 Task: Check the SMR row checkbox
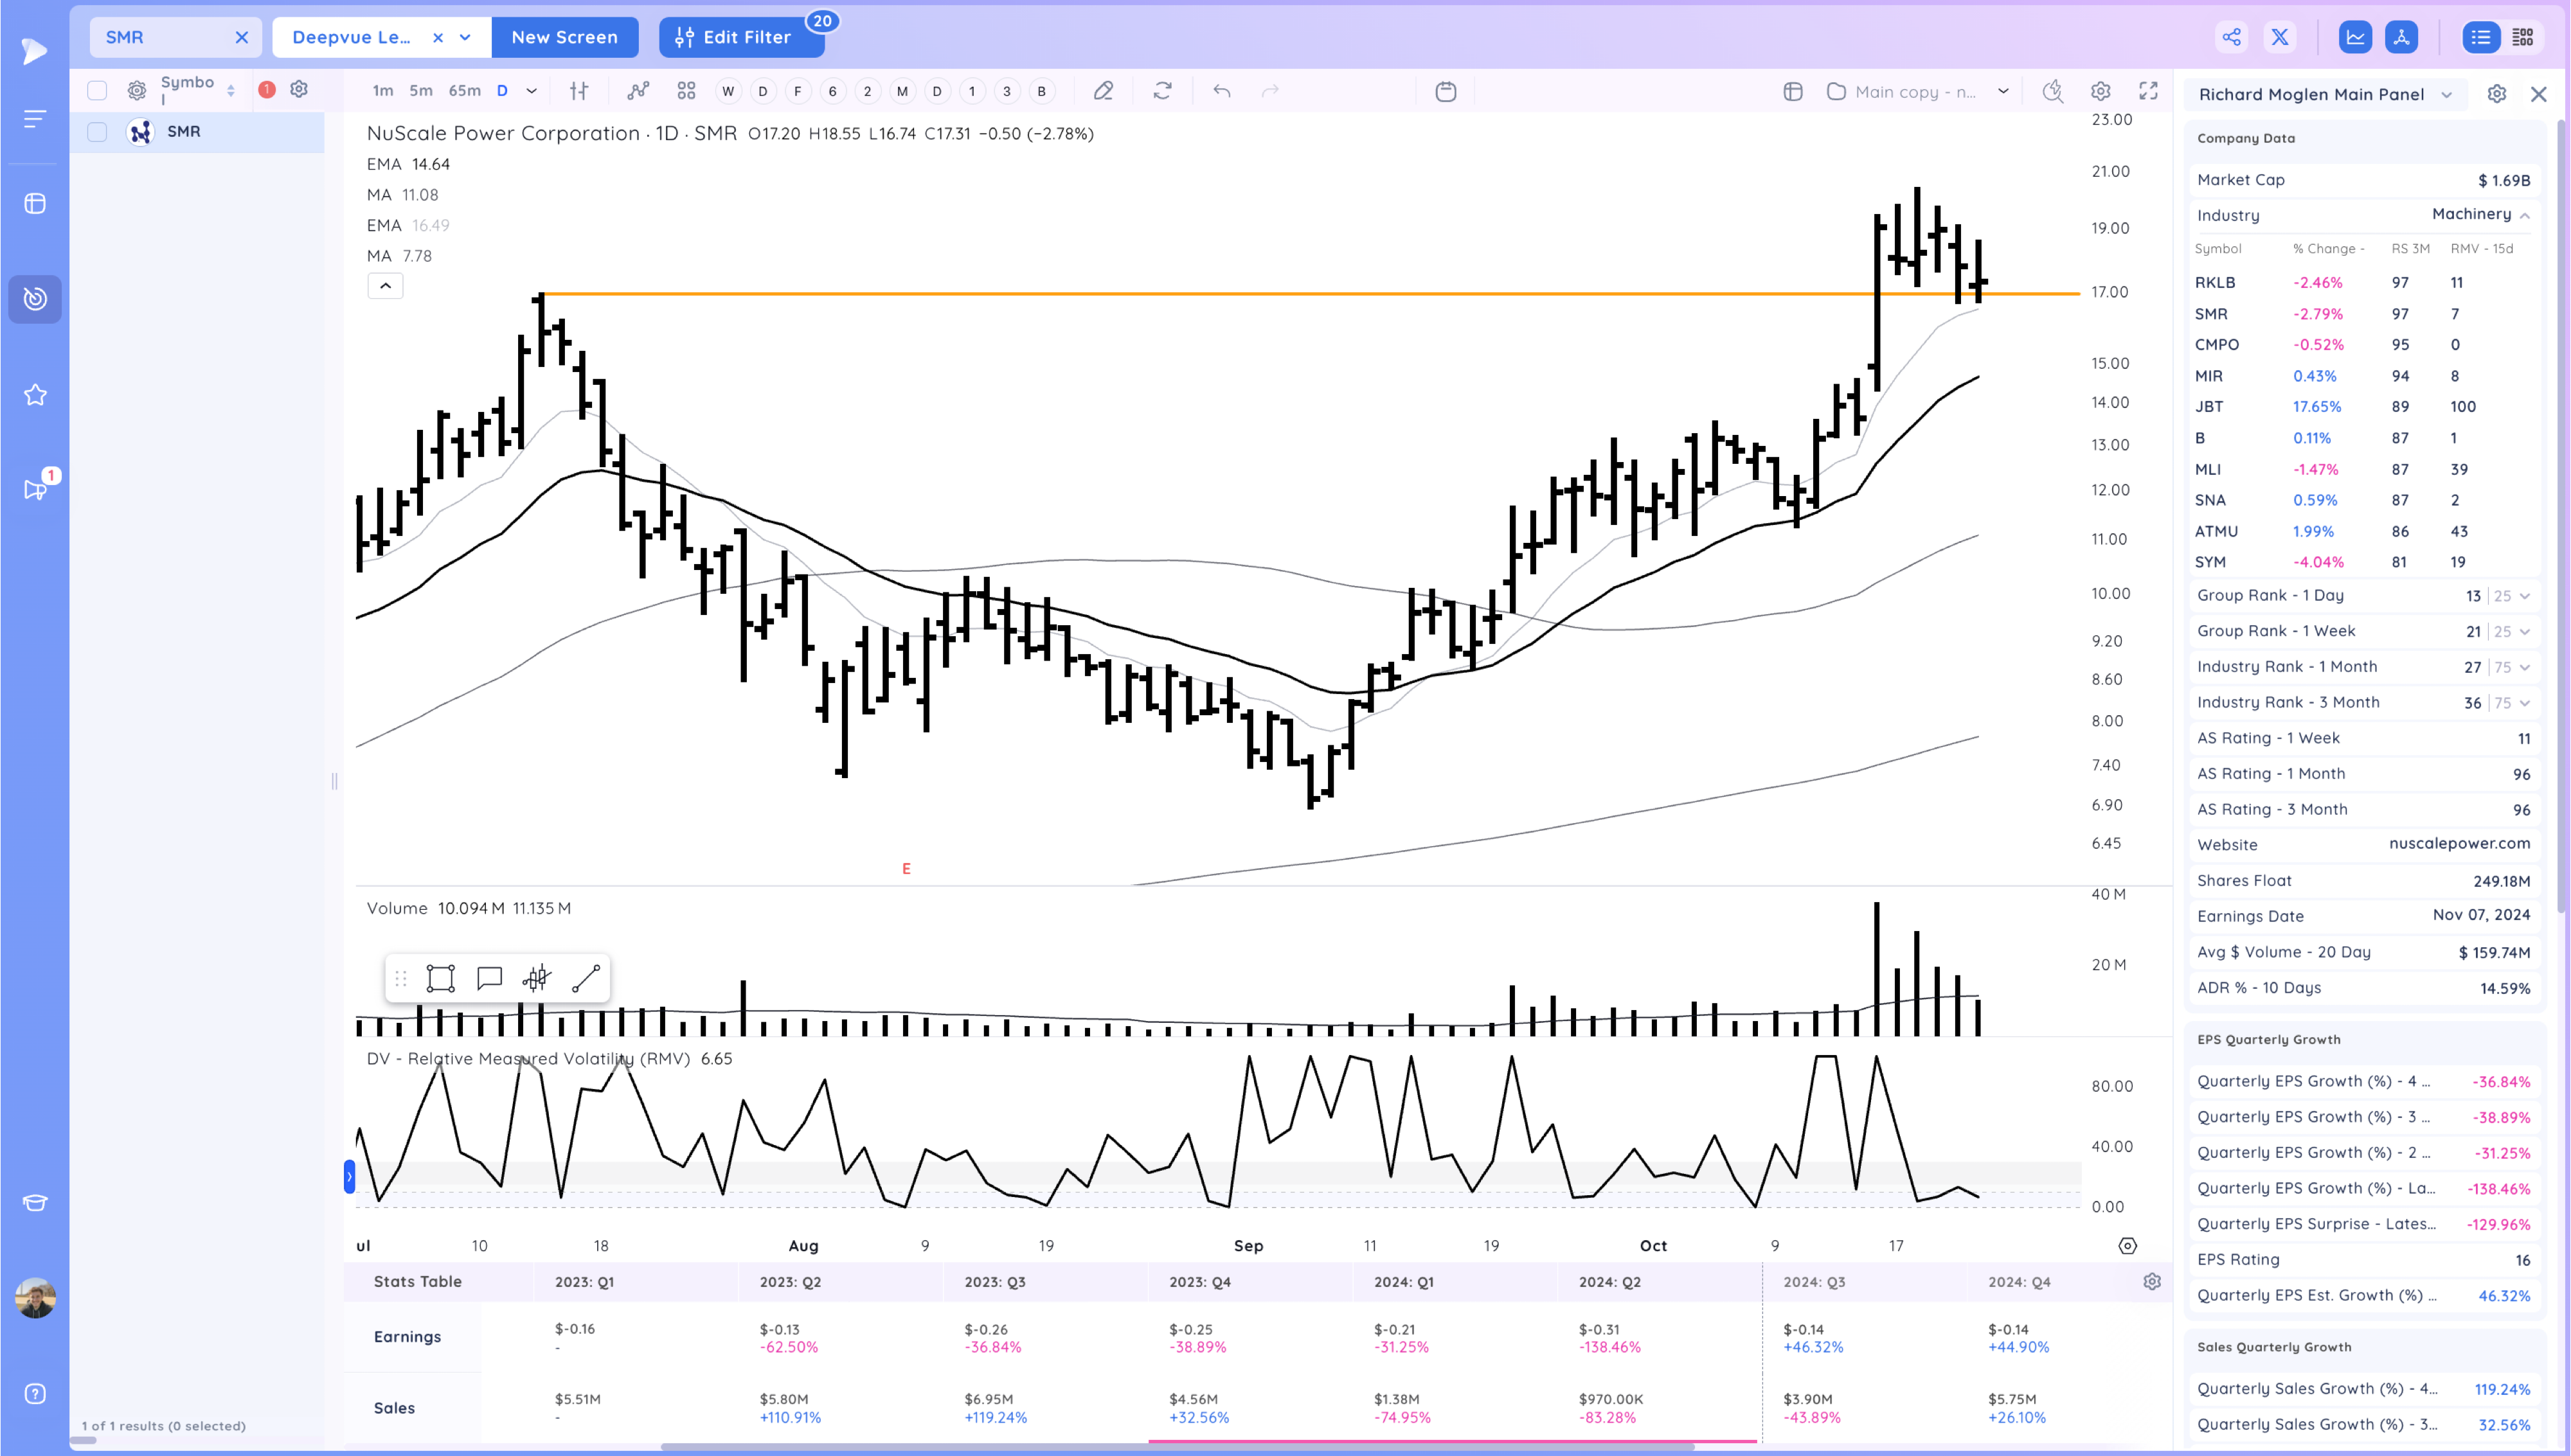tap(97, 131)
